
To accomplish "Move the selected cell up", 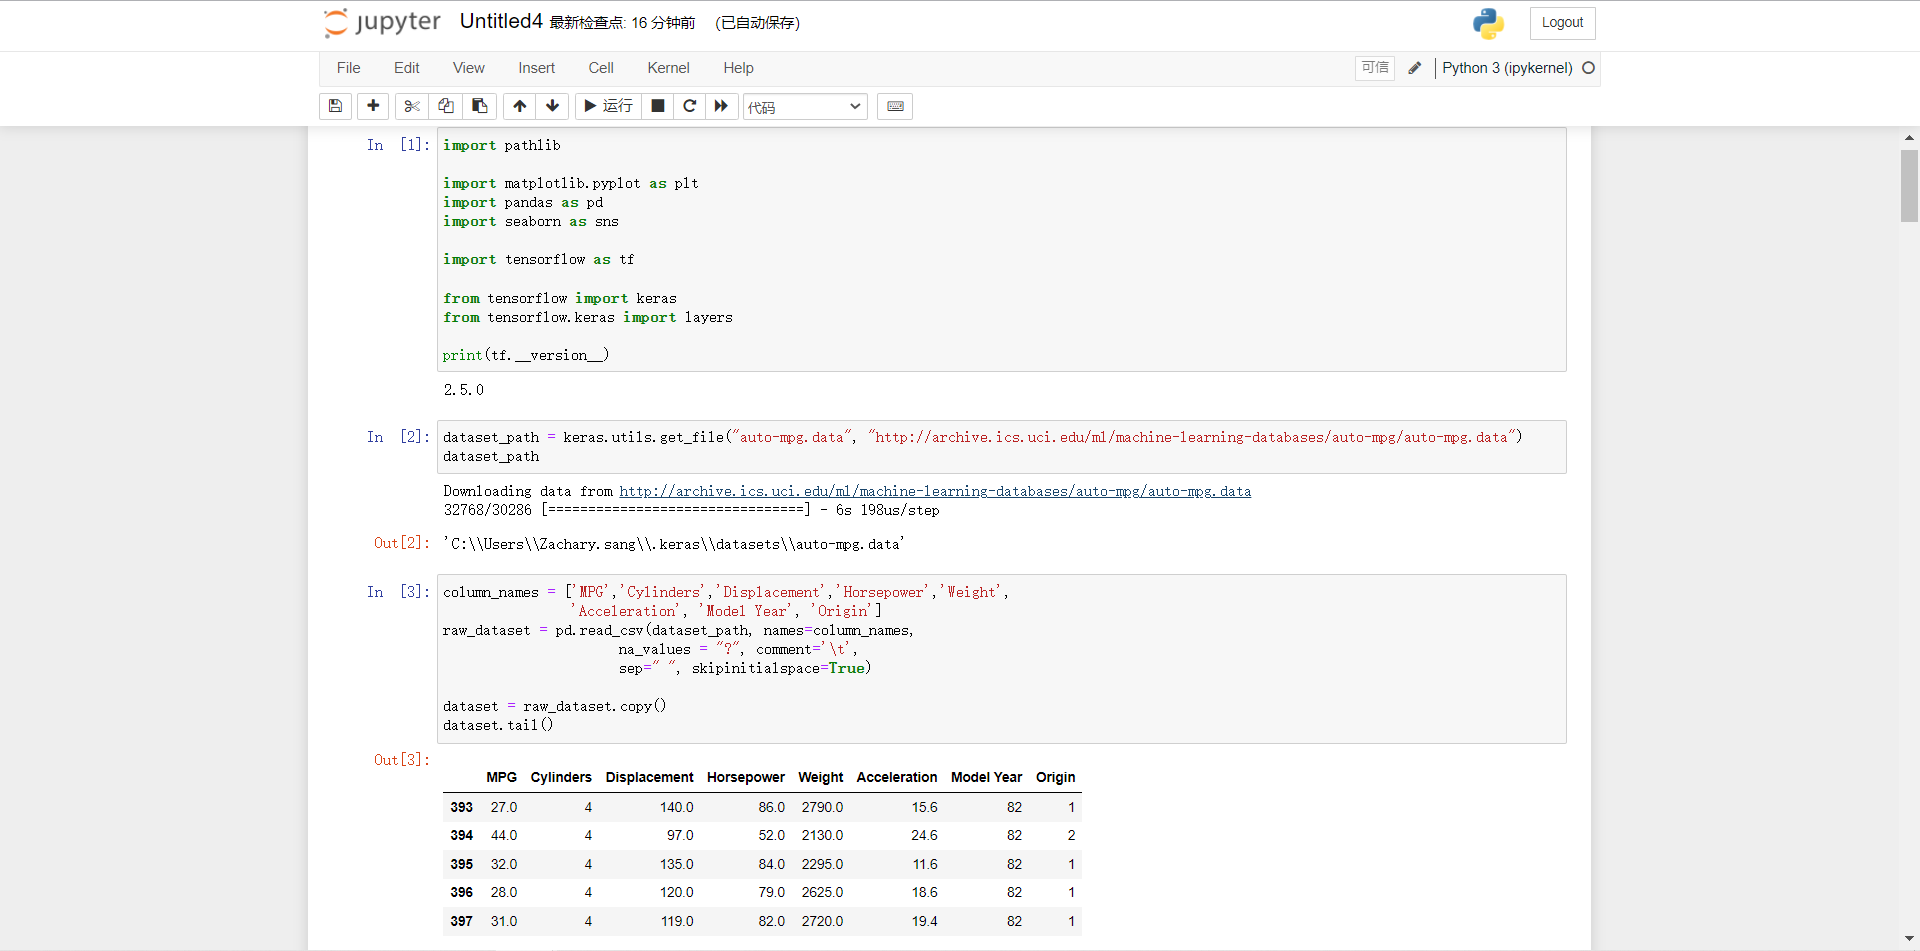I will pyautogui.click(x=520, y=106).
